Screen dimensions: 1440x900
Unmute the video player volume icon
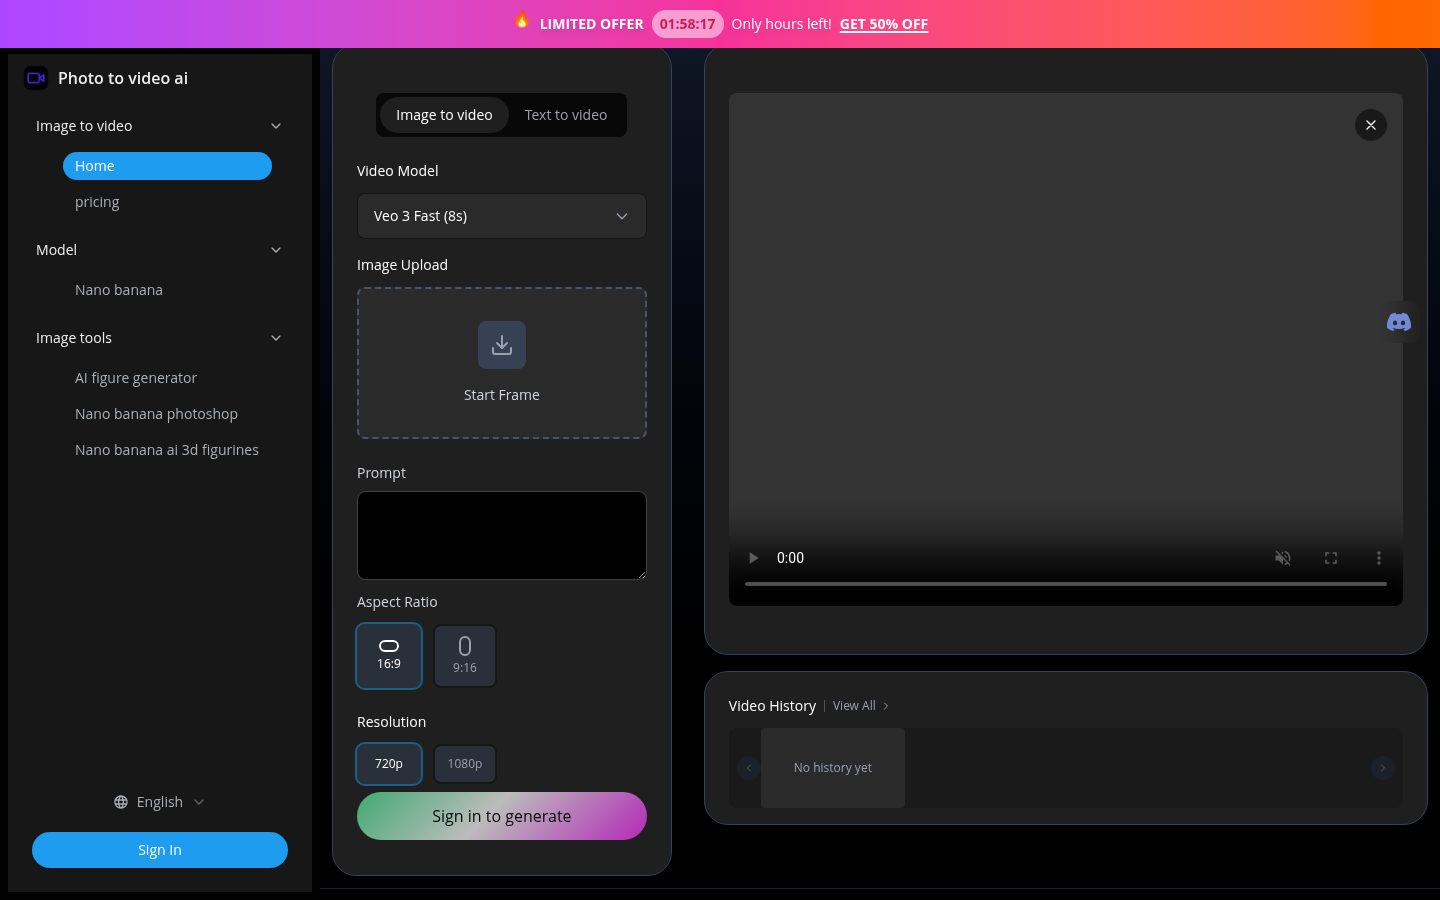(x=1283, y=558)
